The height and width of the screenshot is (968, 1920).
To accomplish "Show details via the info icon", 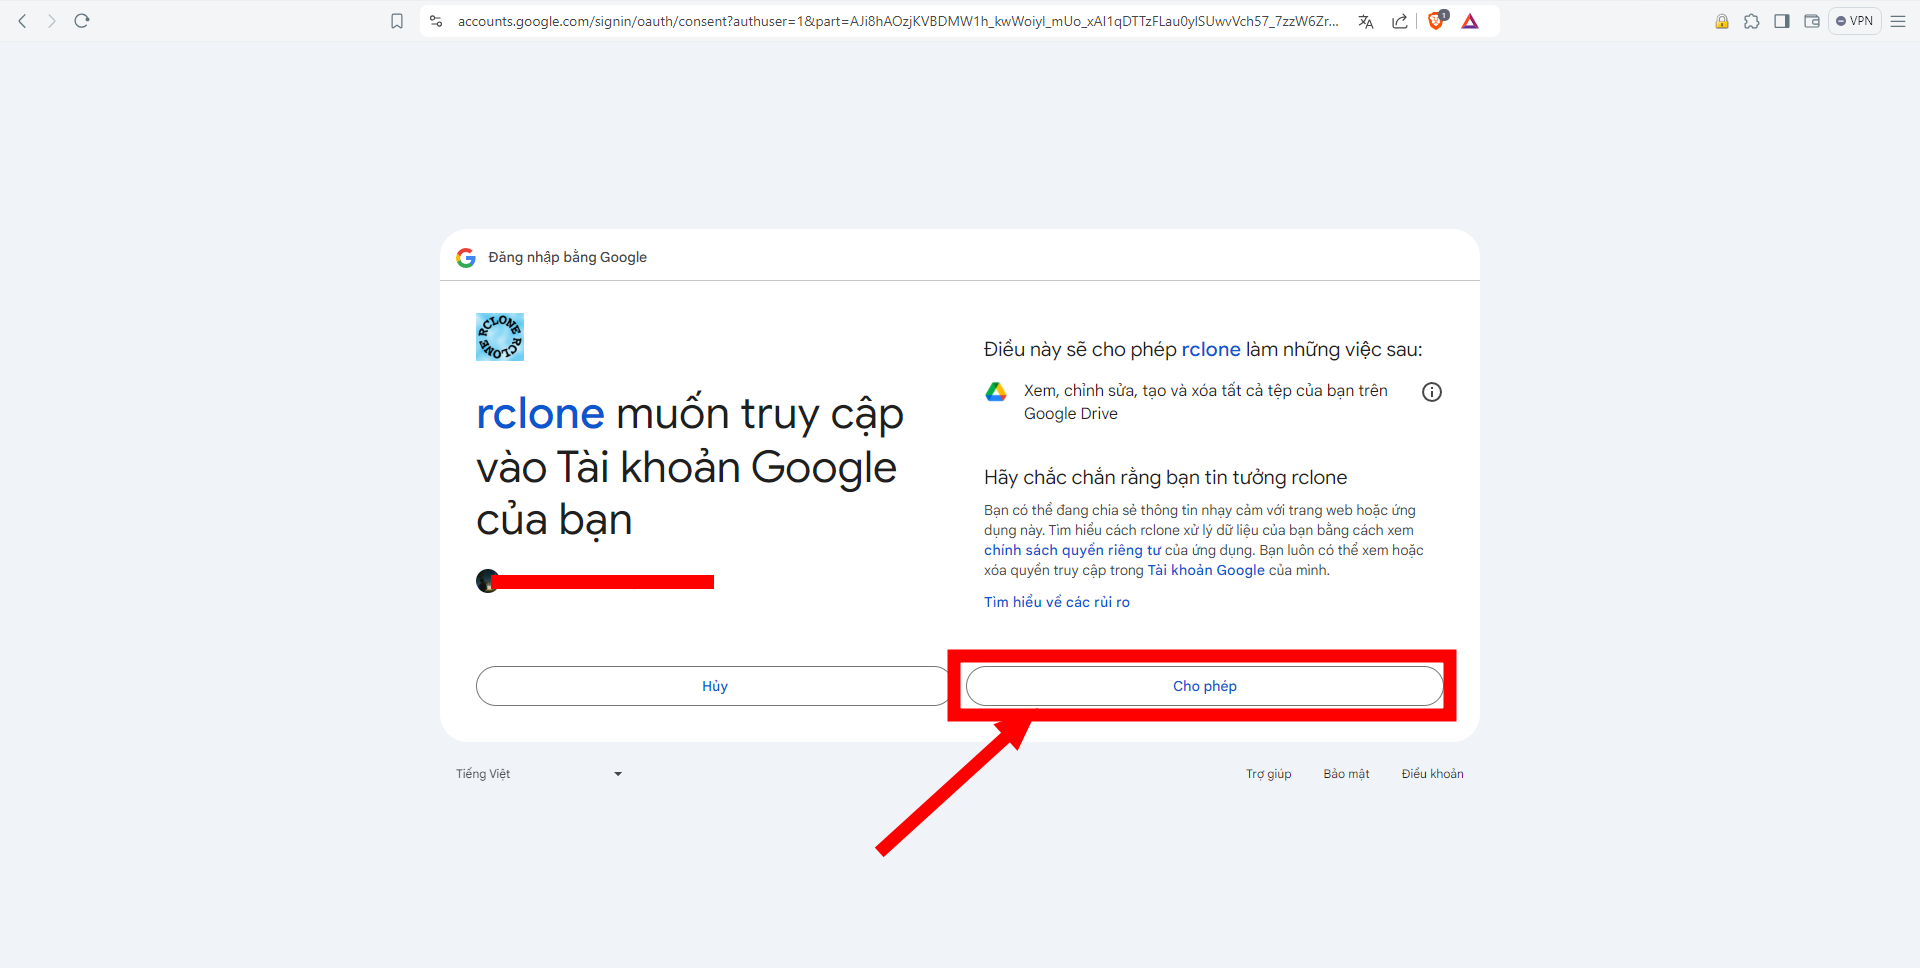I will point(1432,392).
